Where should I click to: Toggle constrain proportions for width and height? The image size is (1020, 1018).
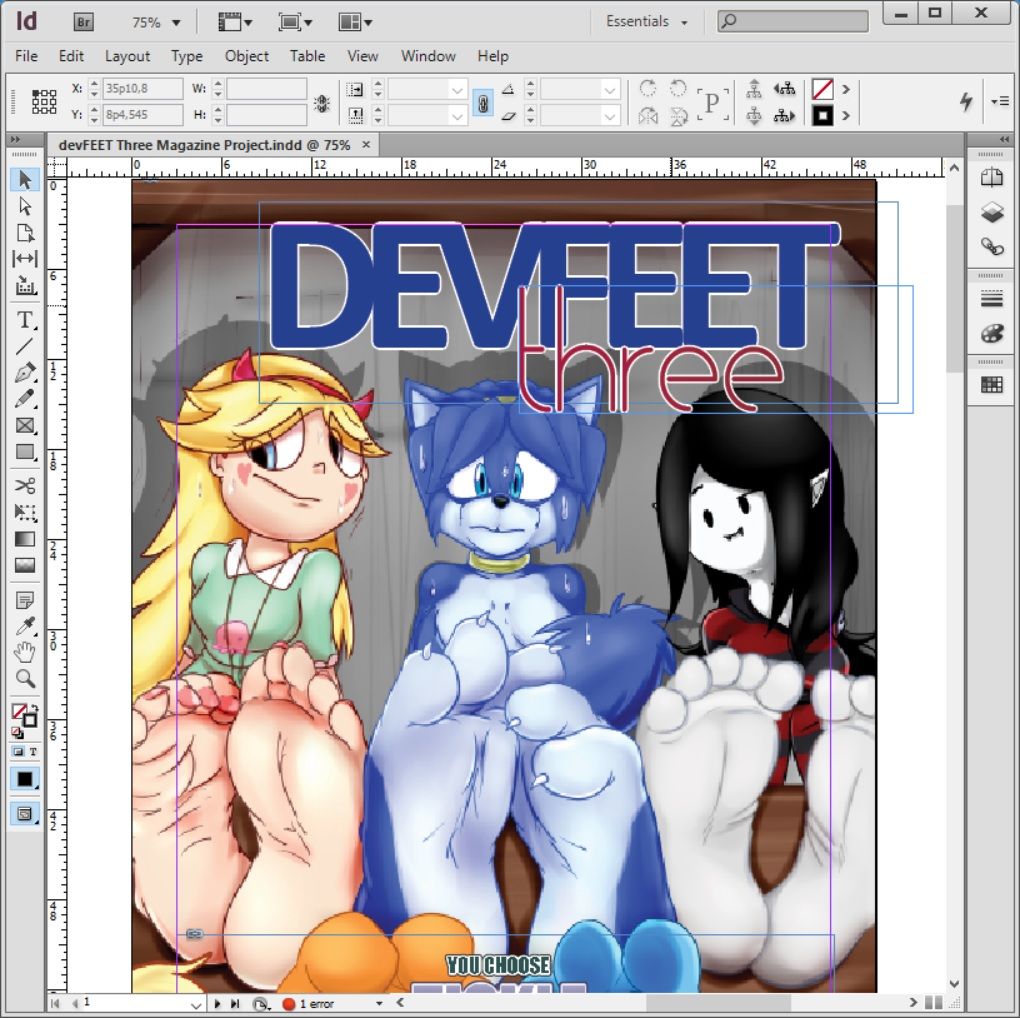point(322,103)
